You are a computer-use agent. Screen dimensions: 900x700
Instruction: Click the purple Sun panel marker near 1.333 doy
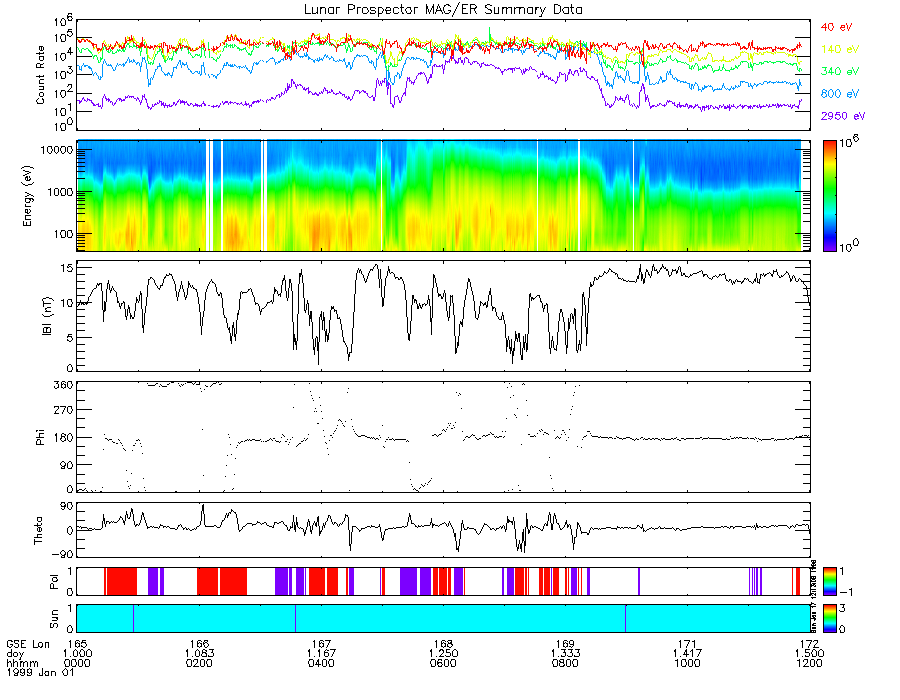tap(626, 618)
